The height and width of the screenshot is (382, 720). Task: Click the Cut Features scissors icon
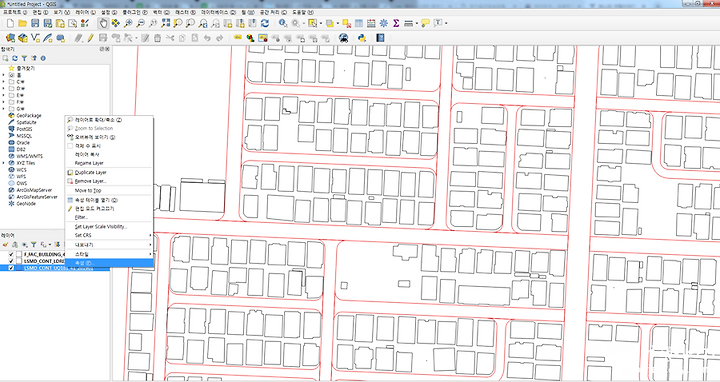(x=170, y=38)
